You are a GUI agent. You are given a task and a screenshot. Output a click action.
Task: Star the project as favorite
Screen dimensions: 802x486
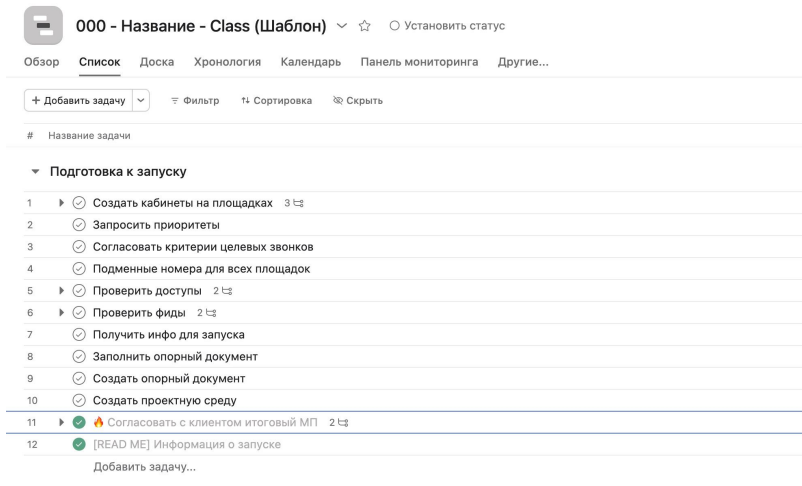(364, 26)
